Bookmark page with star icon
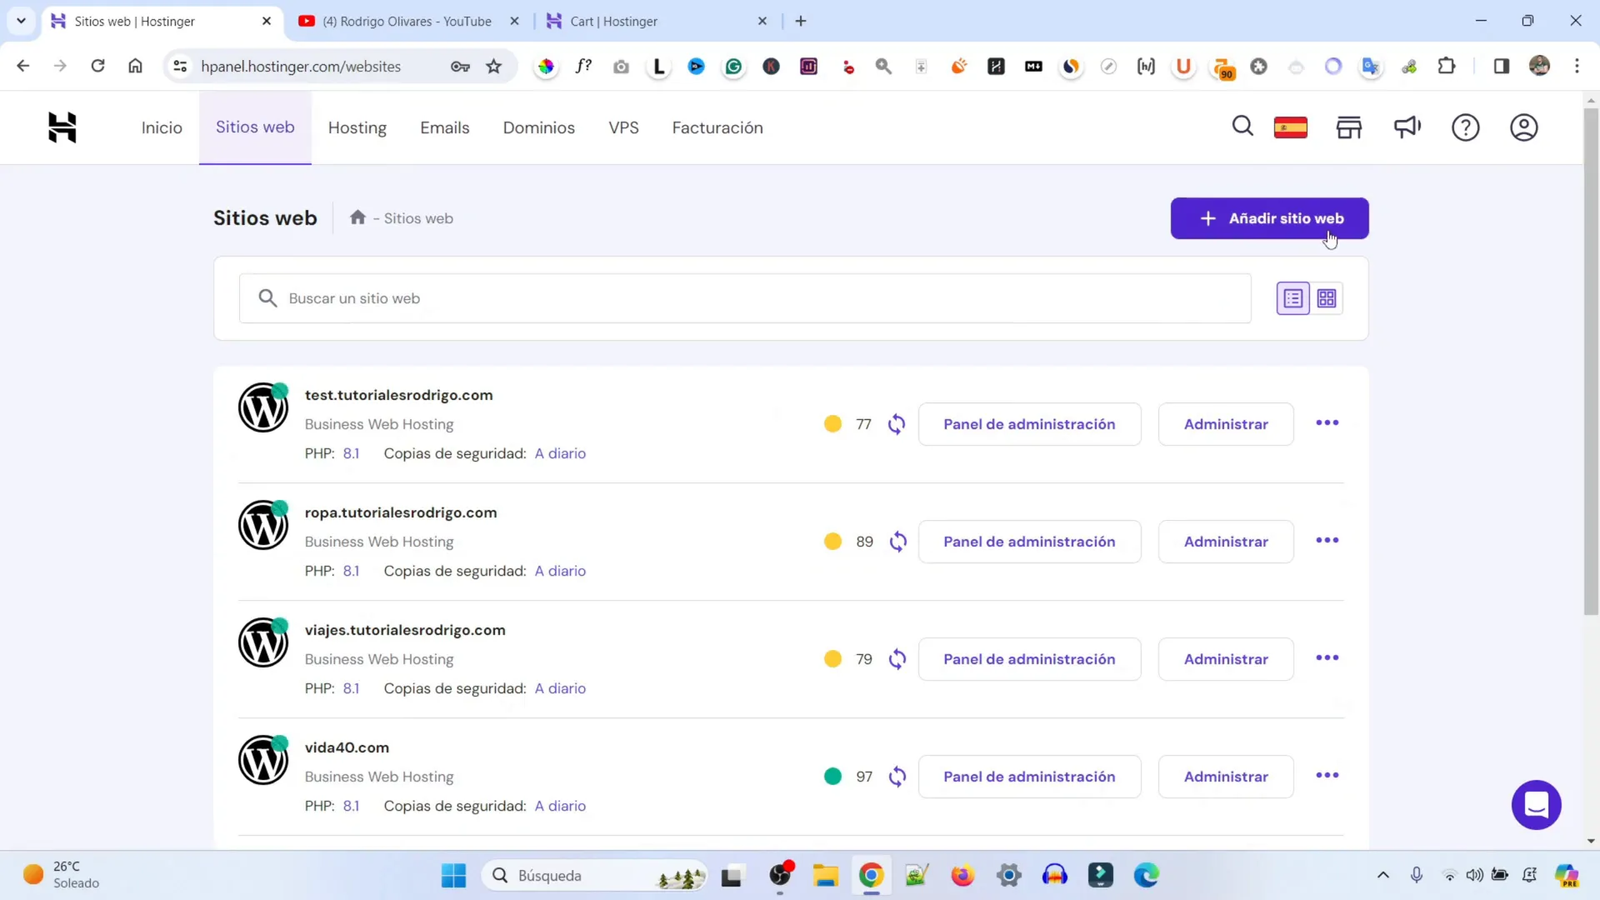The width and height of the screenshot is (1600, 900). coord(494,66)
